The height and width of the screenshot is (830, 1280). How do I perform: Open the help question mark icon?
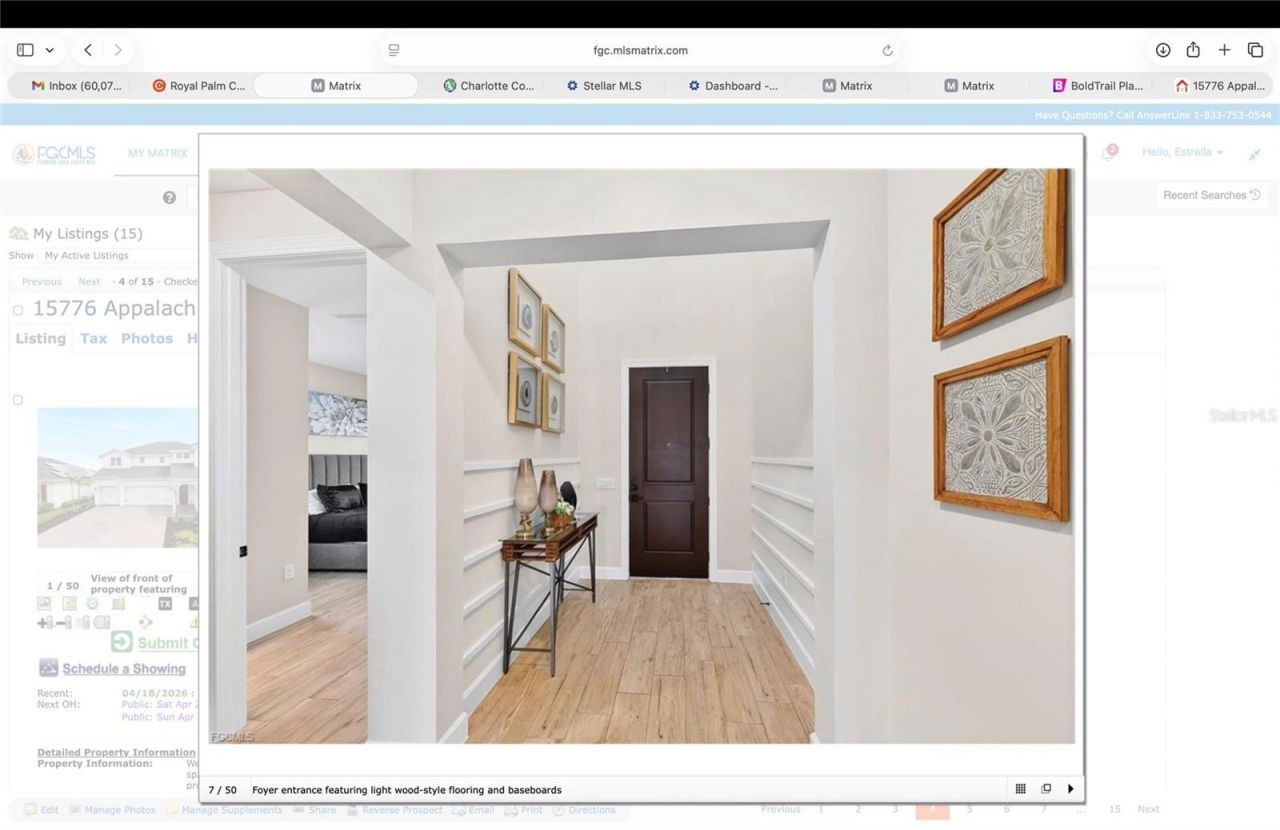point(169,197)
